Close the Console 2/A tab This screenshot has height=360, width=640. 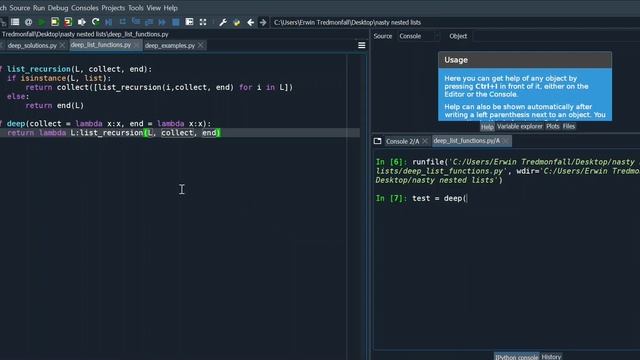click(425, 141)
